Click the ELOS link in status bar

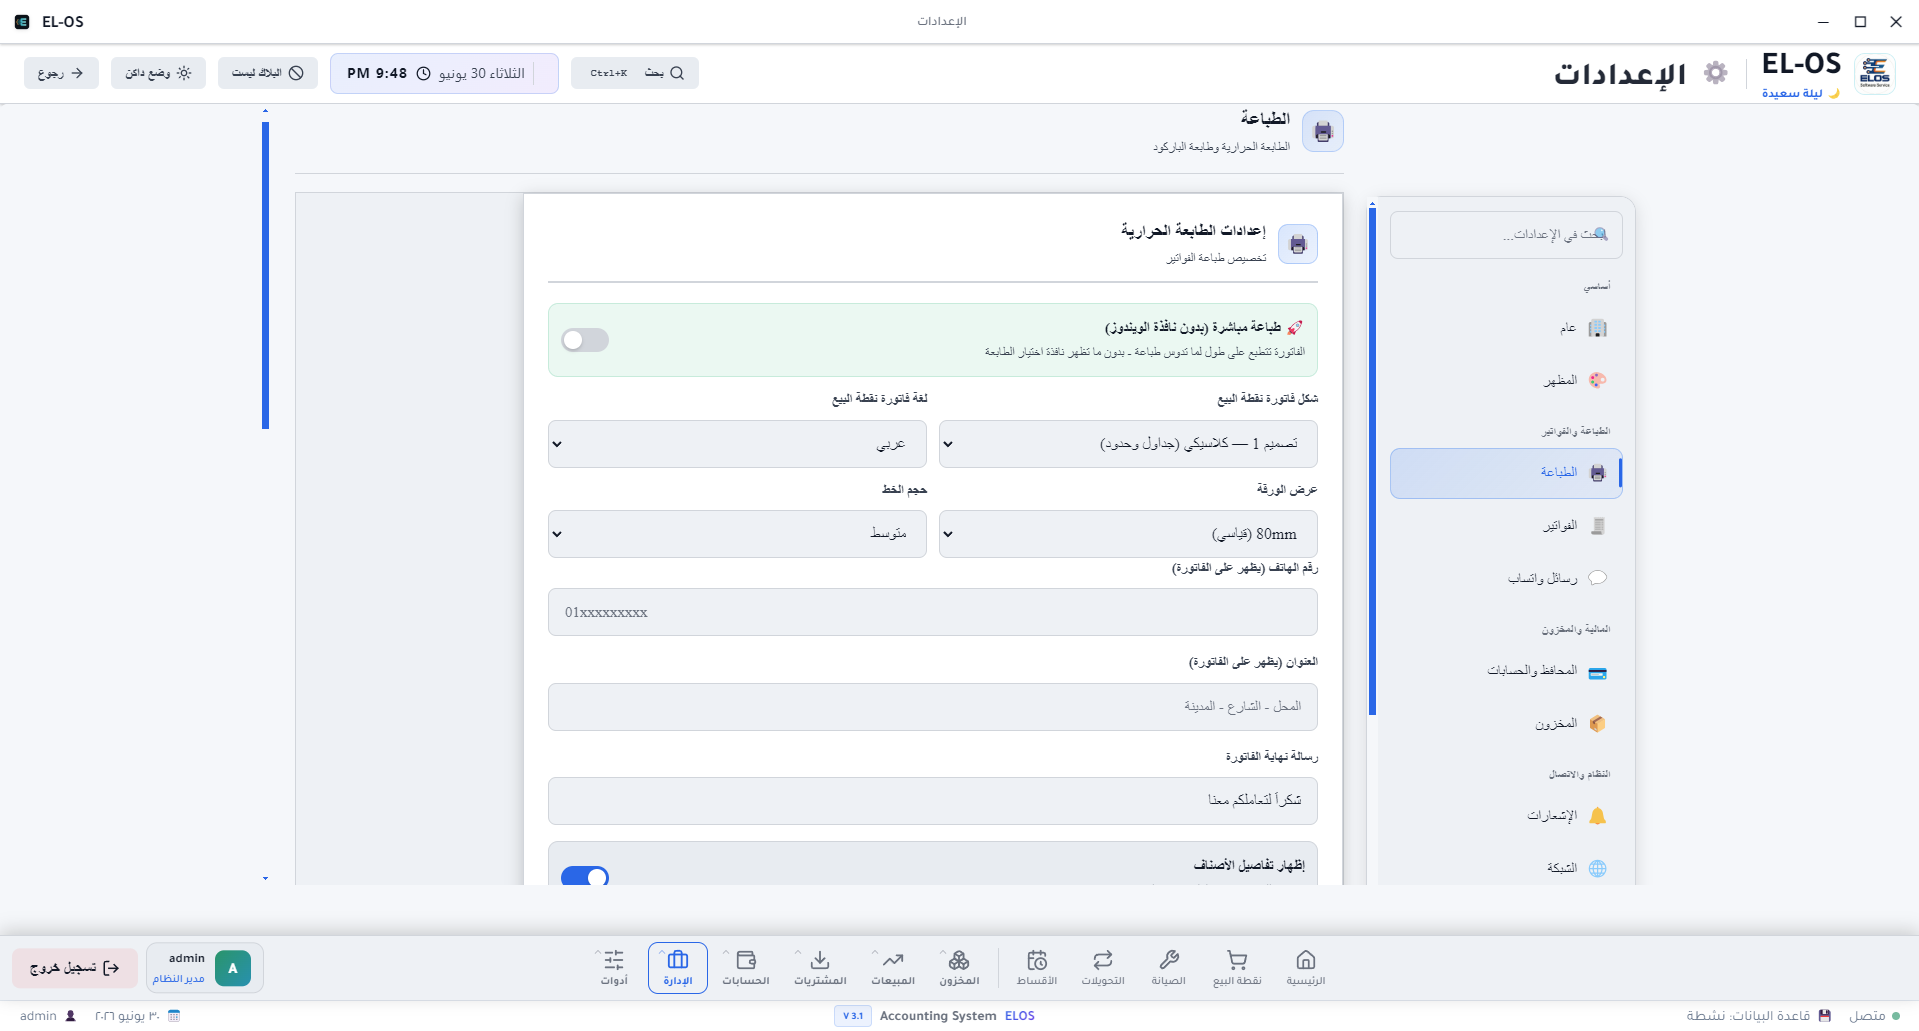[x=1020, y=1016]
